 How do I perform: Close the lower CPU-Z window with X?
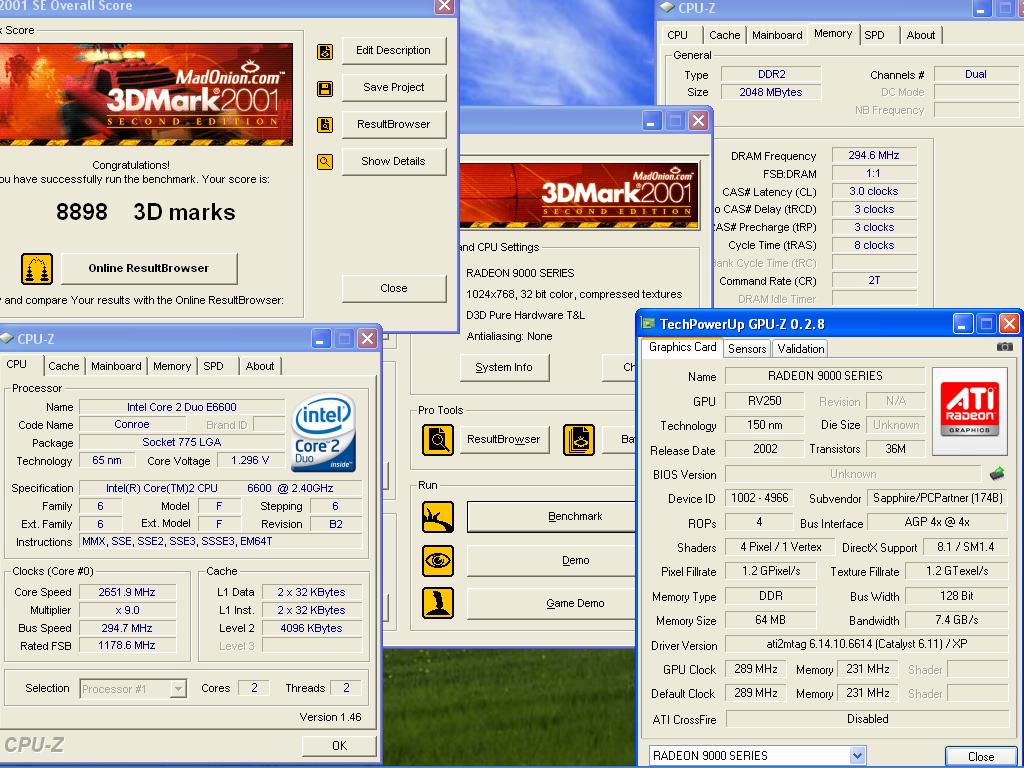coord(368,338)
